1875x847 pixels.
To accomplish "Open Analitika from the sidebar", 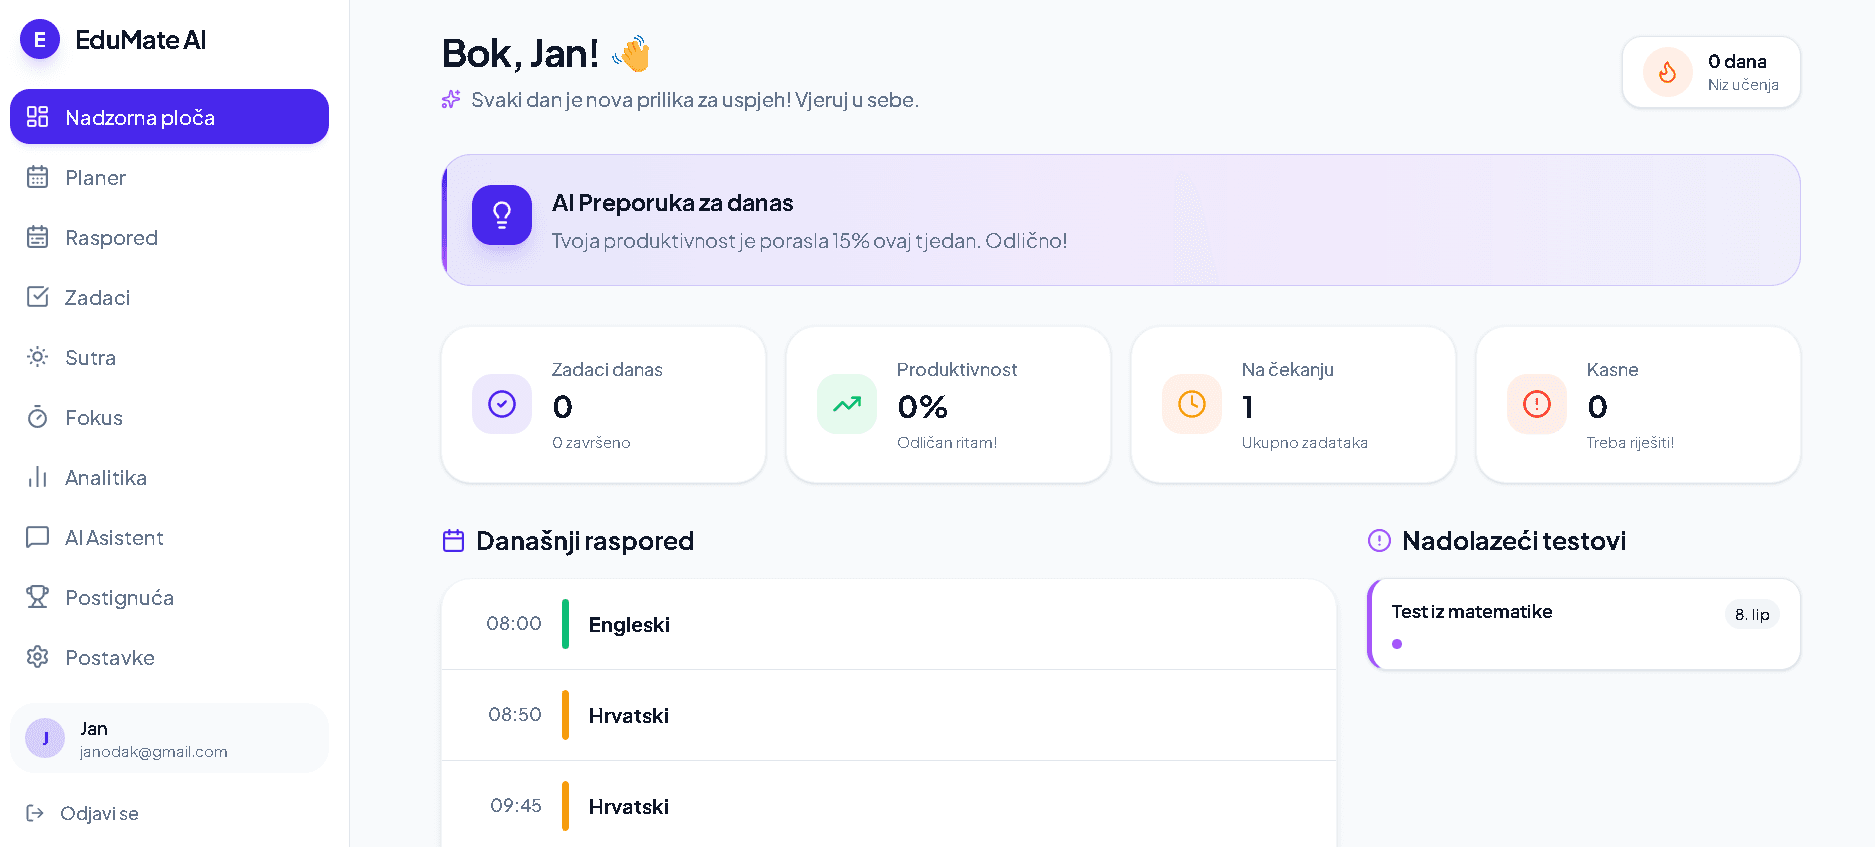I will click(169, 477).
